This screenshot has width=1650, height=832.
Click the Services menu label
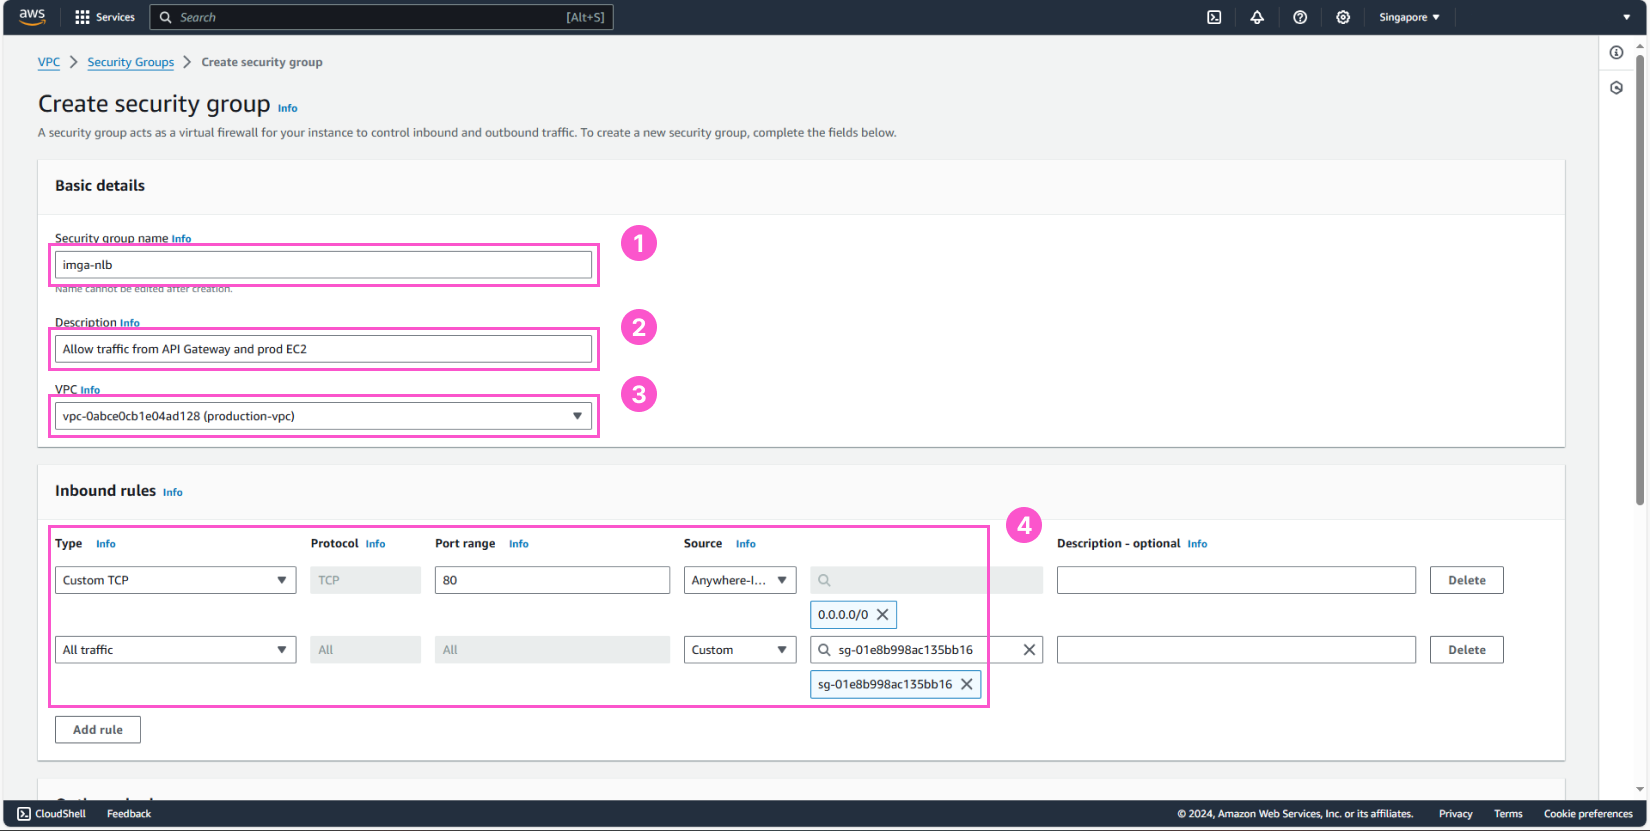pyautogui.click(x=115, y=17)
